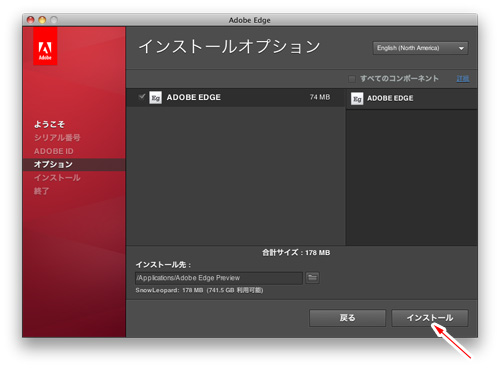Minimize the Adobe Edge window with the yellow button

click(42, 20)
